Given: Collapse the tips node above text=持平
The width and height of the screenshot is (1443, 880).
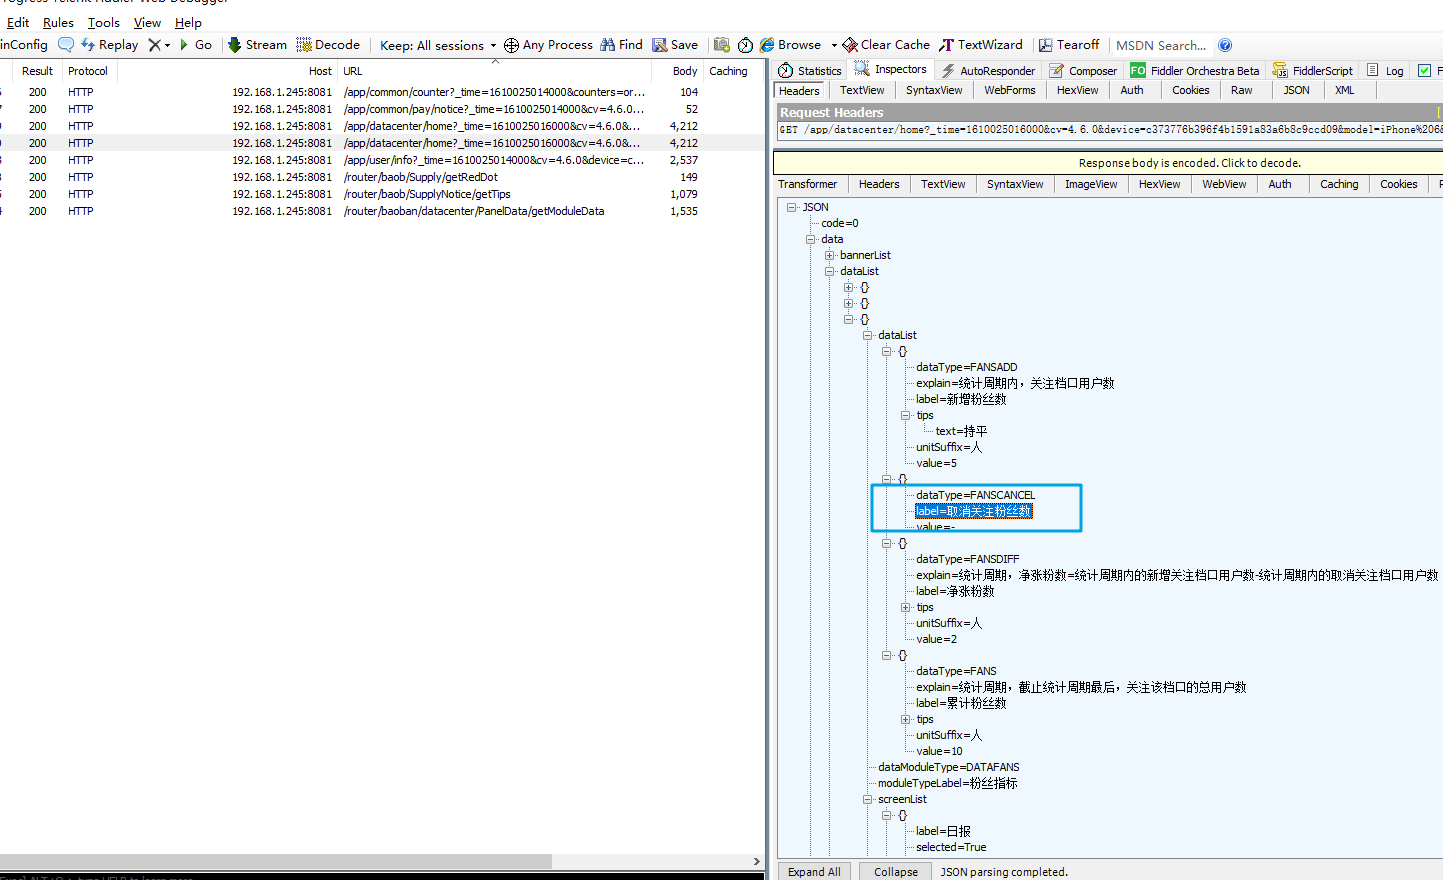Looking at the screenshot, I should (906, 415).
